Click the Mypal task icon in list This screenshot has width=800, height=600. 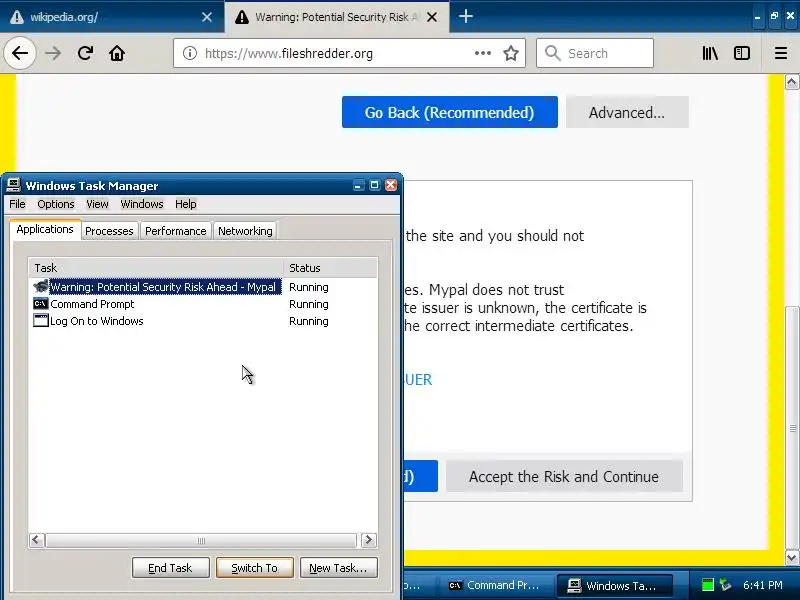(x=40, y=286)
